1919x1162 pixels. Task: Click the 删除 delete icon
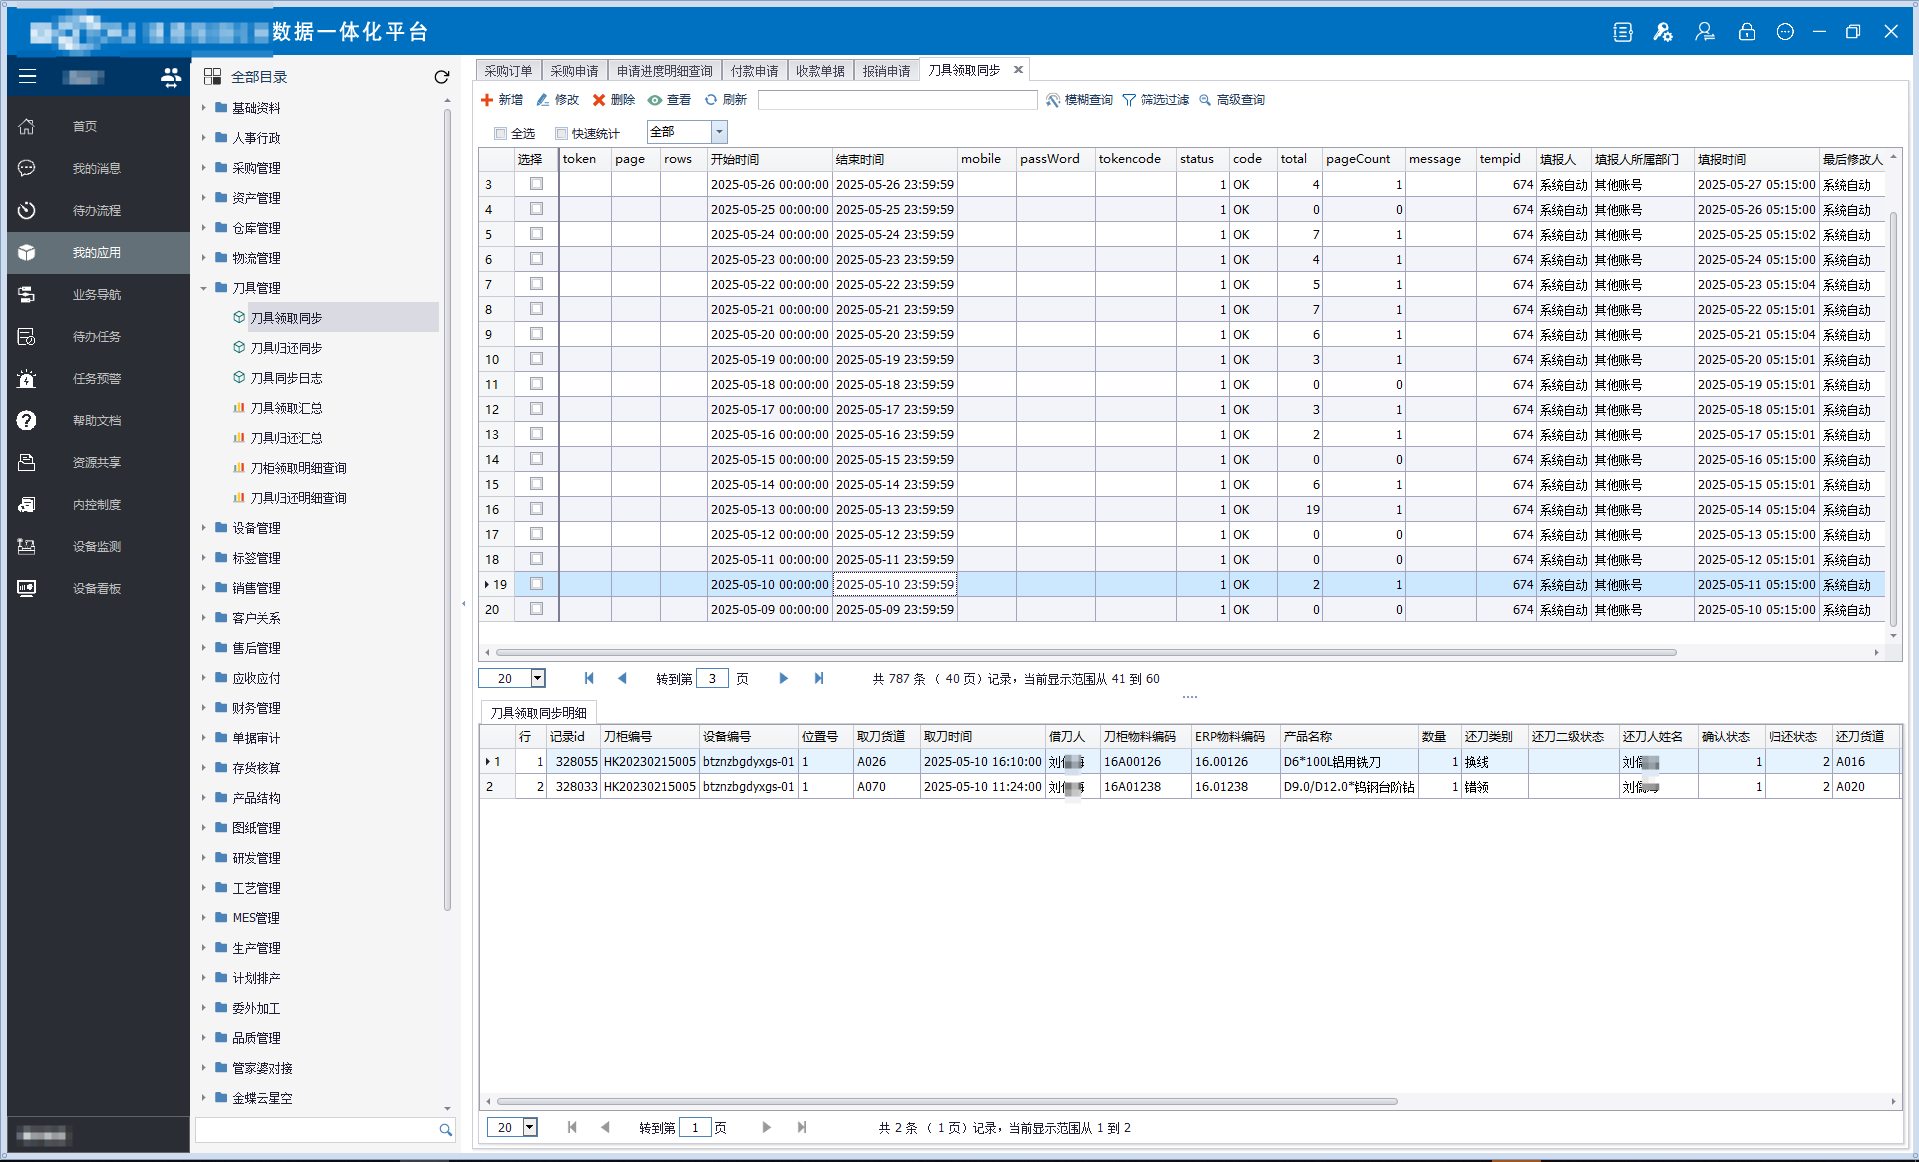click(x=618, y=99)
